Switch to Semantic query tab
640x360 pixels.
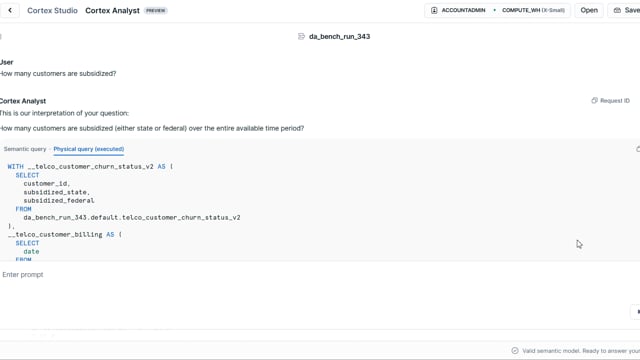tap(25, 149)
